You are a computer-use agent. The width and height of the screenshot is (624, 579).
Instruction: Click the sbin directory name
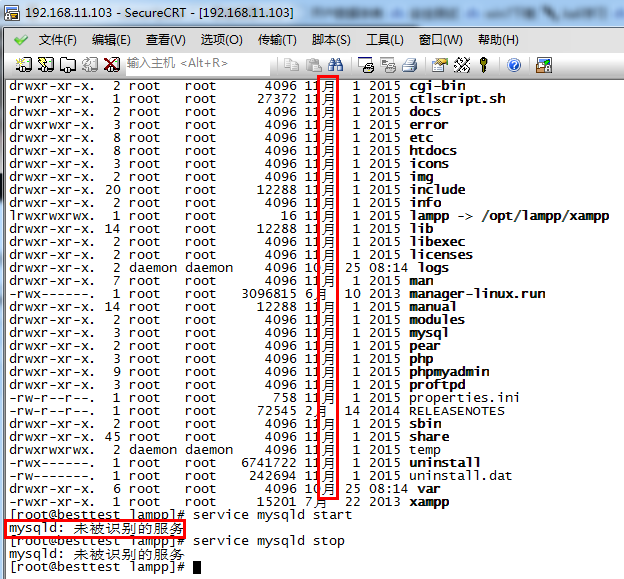coord(425,424)
